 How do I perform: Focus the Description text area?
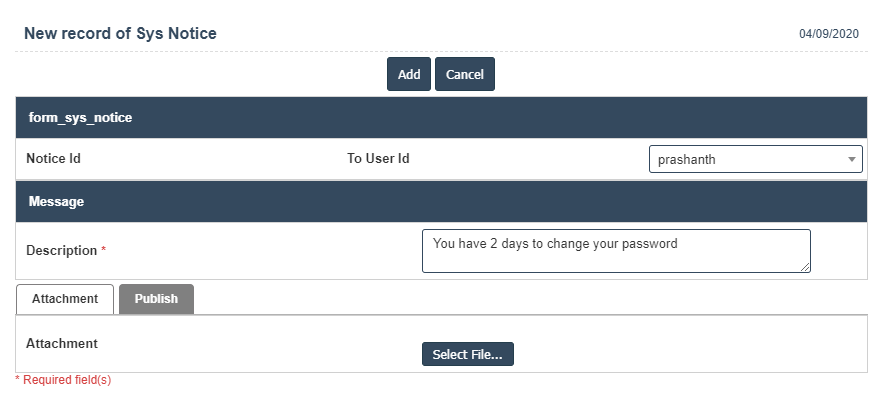coord(615,250)
